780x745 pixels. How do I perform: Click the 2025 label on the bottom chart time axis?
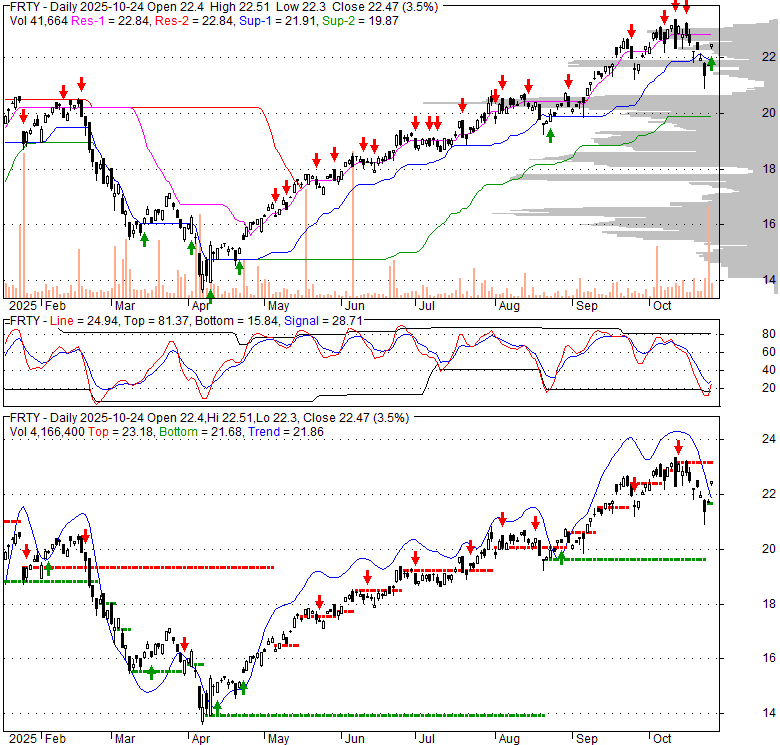click(x=23, y=739)
